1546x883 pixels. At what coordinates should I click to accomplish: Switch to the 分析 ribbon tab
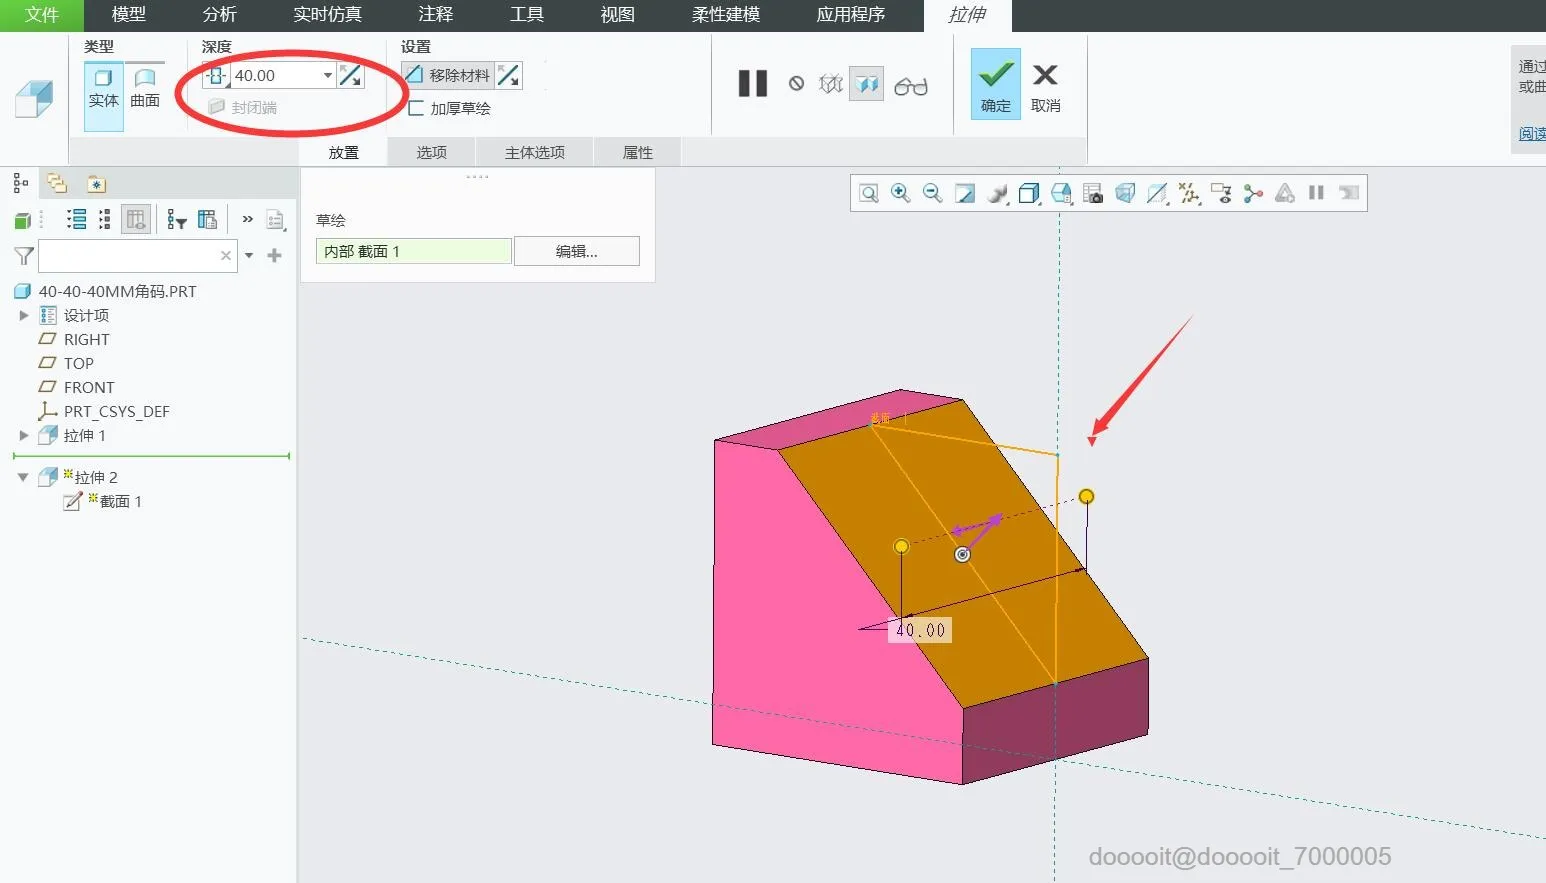point(219,15)
